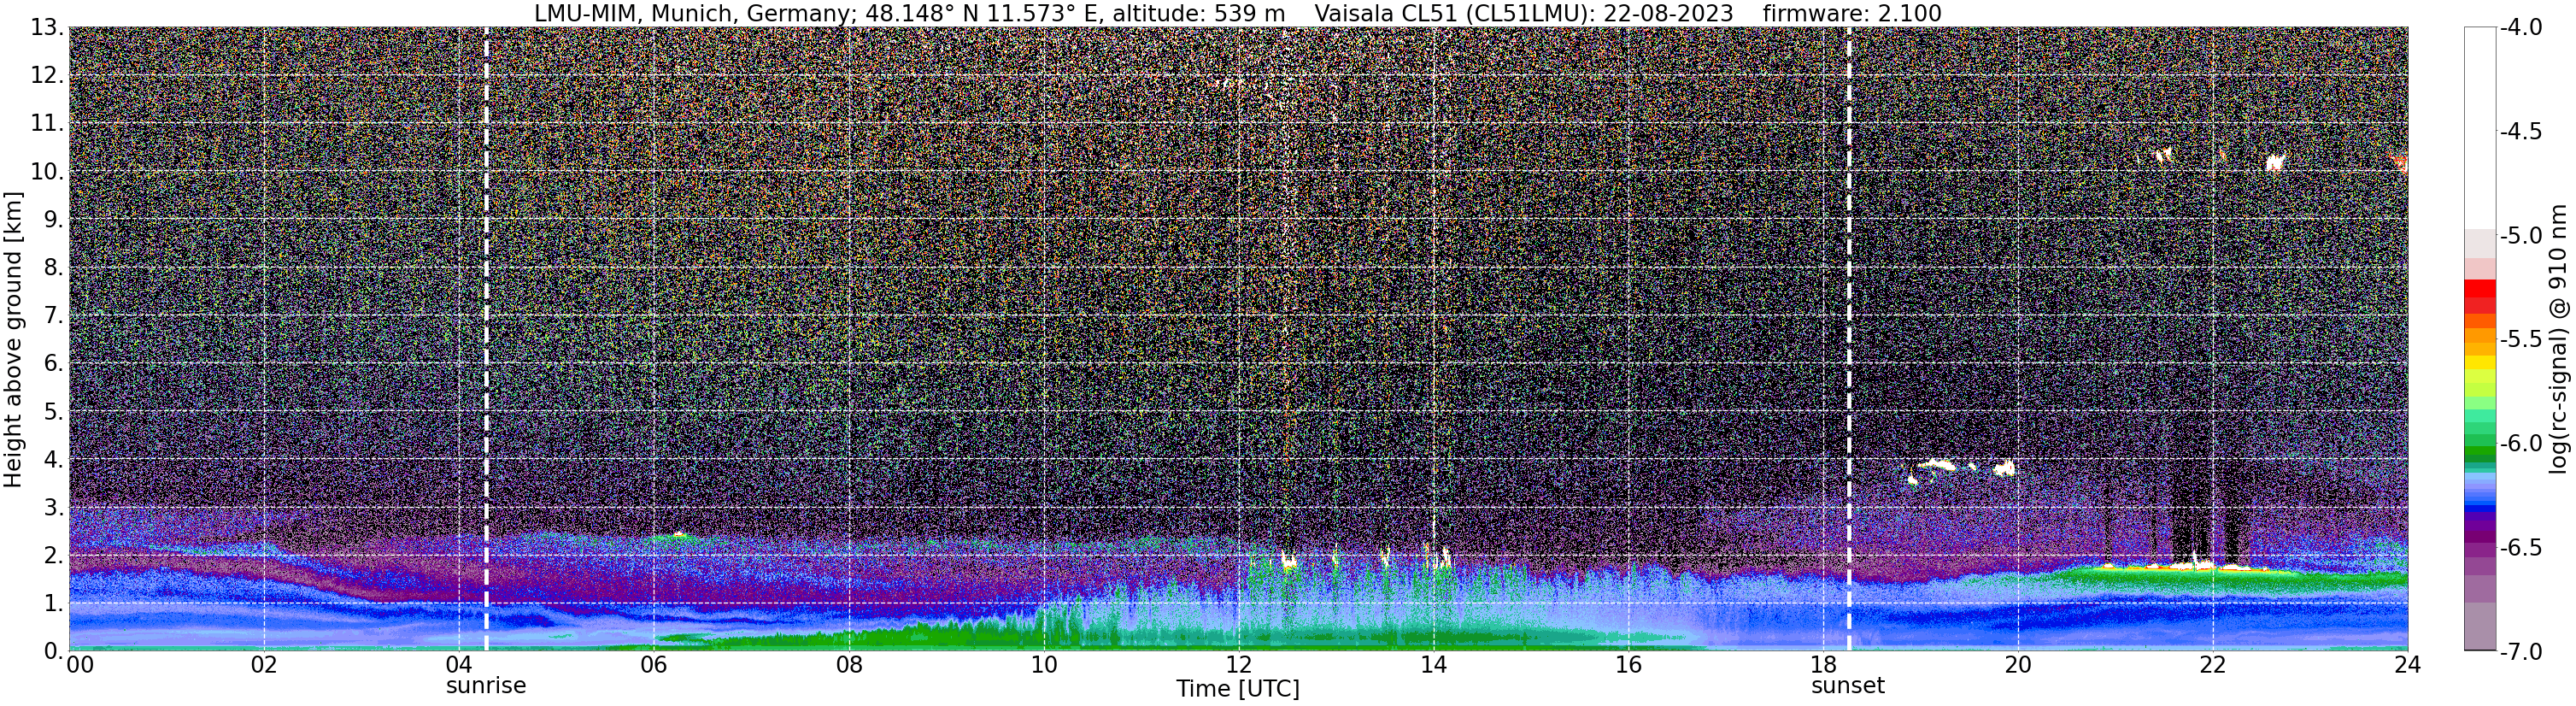Click the y-axis tick label '8.'
The width and height of the screenshot is (2576, 706).
click(x=54, y=267)
